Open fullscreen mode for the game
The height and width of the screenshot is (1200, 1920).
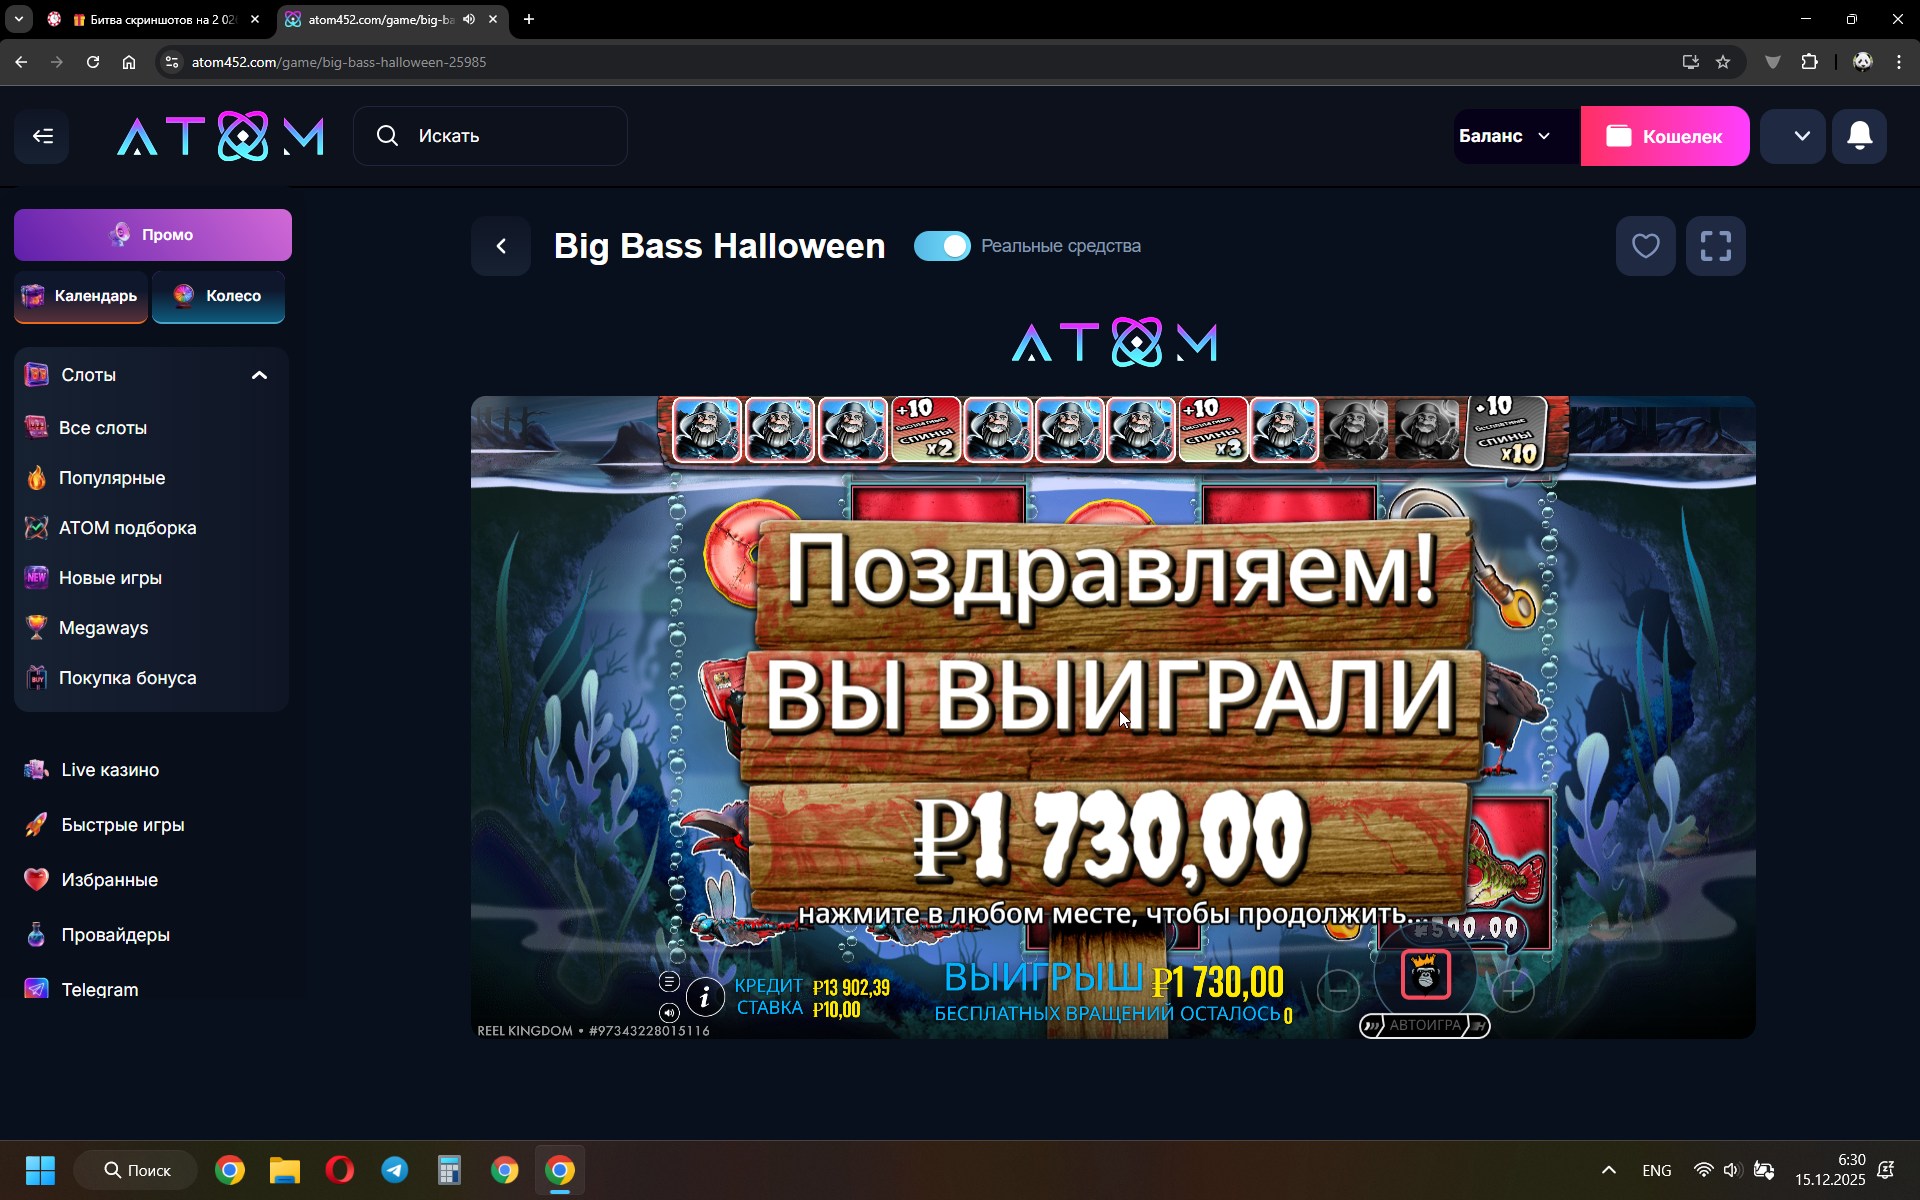coord(1715,246)
